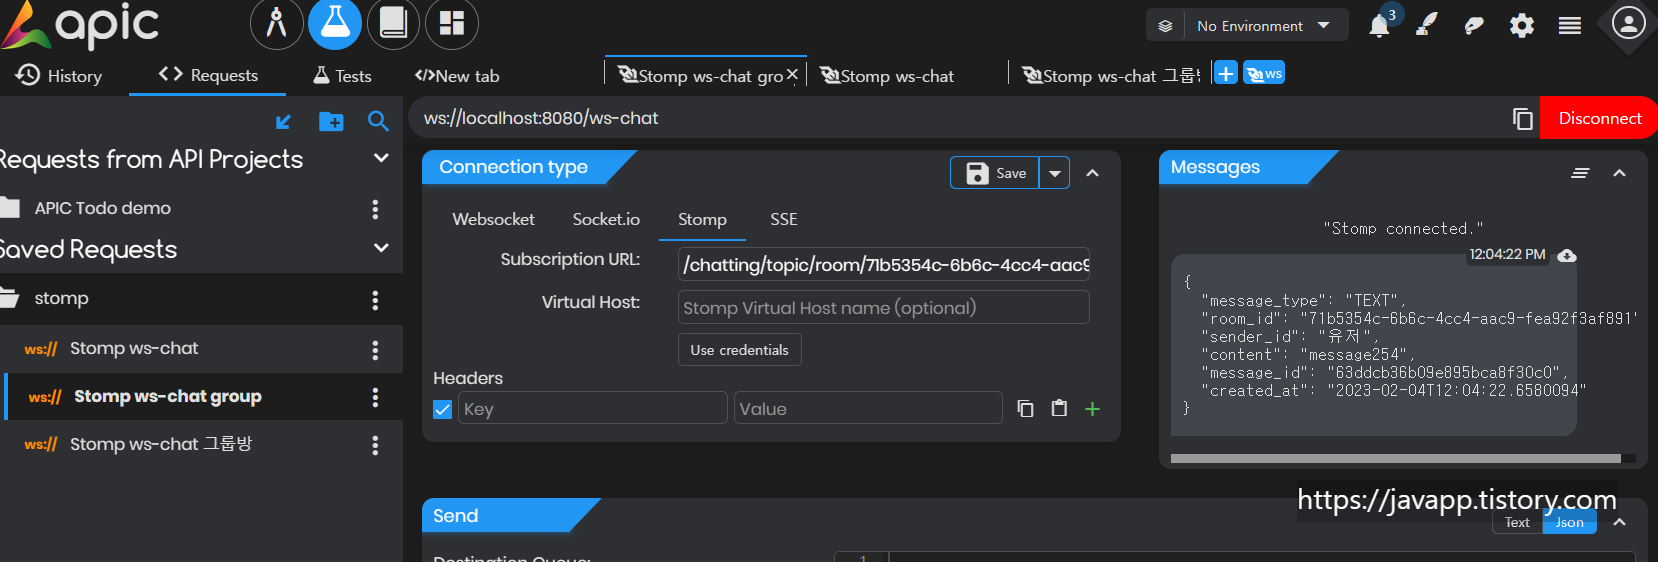Collapse Saved Requests section

[381, 248]
